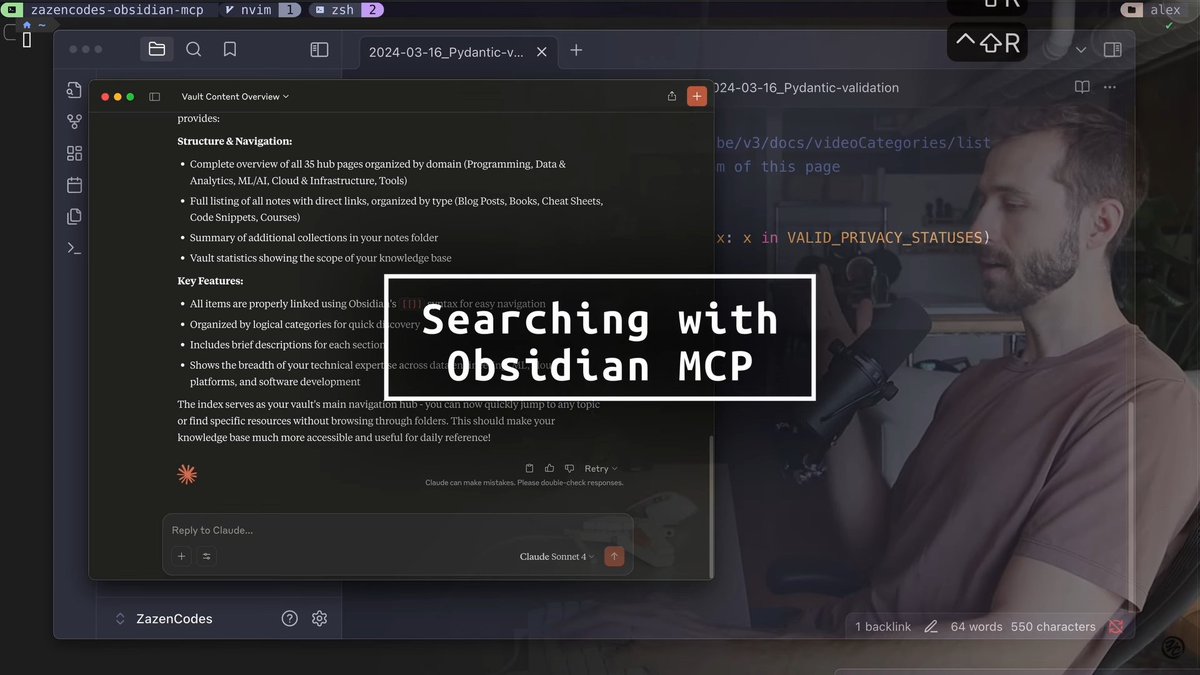Open templates copy icon in Obsidian ribbon
This screenshot has width=1200, height=675.
74,216
